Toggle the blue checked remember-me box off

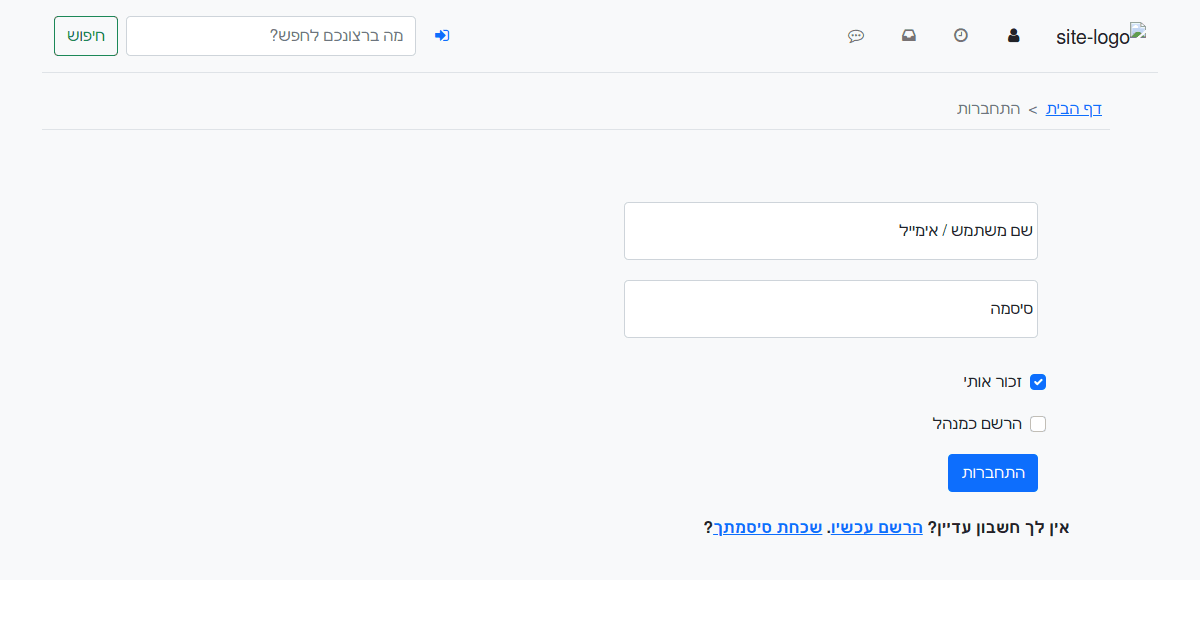click(x=1038, y=381)
